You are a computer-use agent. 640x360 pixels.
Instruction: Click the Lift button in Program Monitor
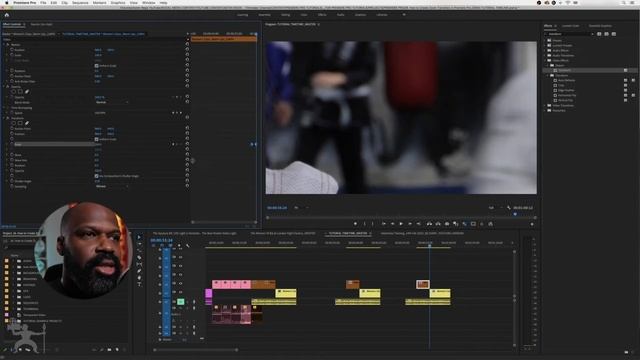[429, 224]
